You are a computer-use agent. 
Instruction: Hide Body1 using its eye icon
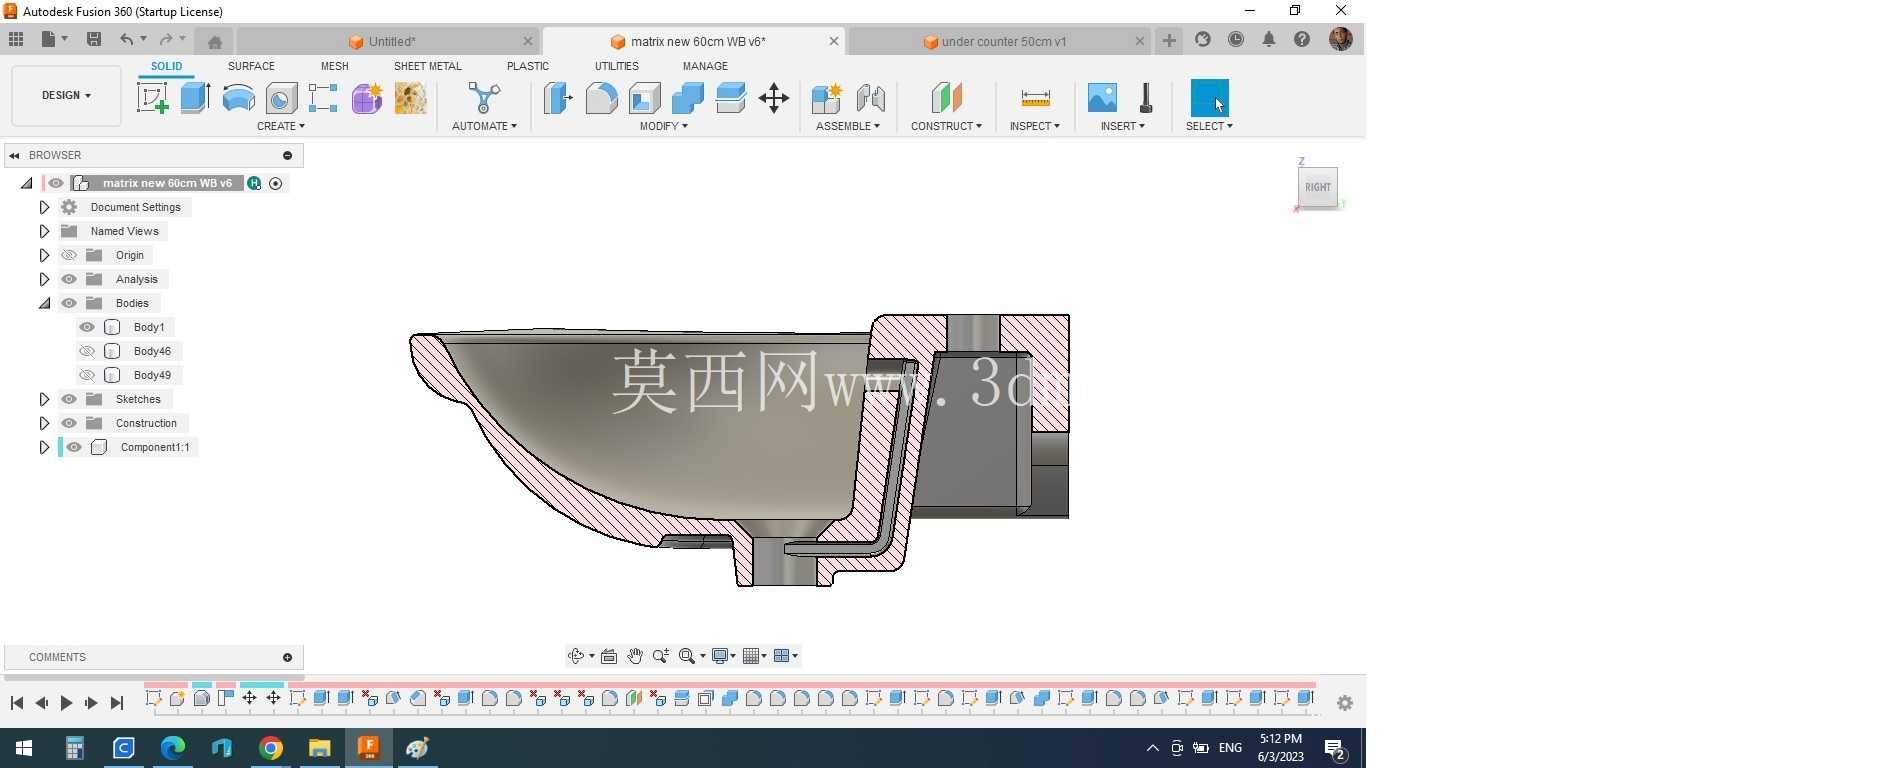pyautogui.click(x=87, y=327)
